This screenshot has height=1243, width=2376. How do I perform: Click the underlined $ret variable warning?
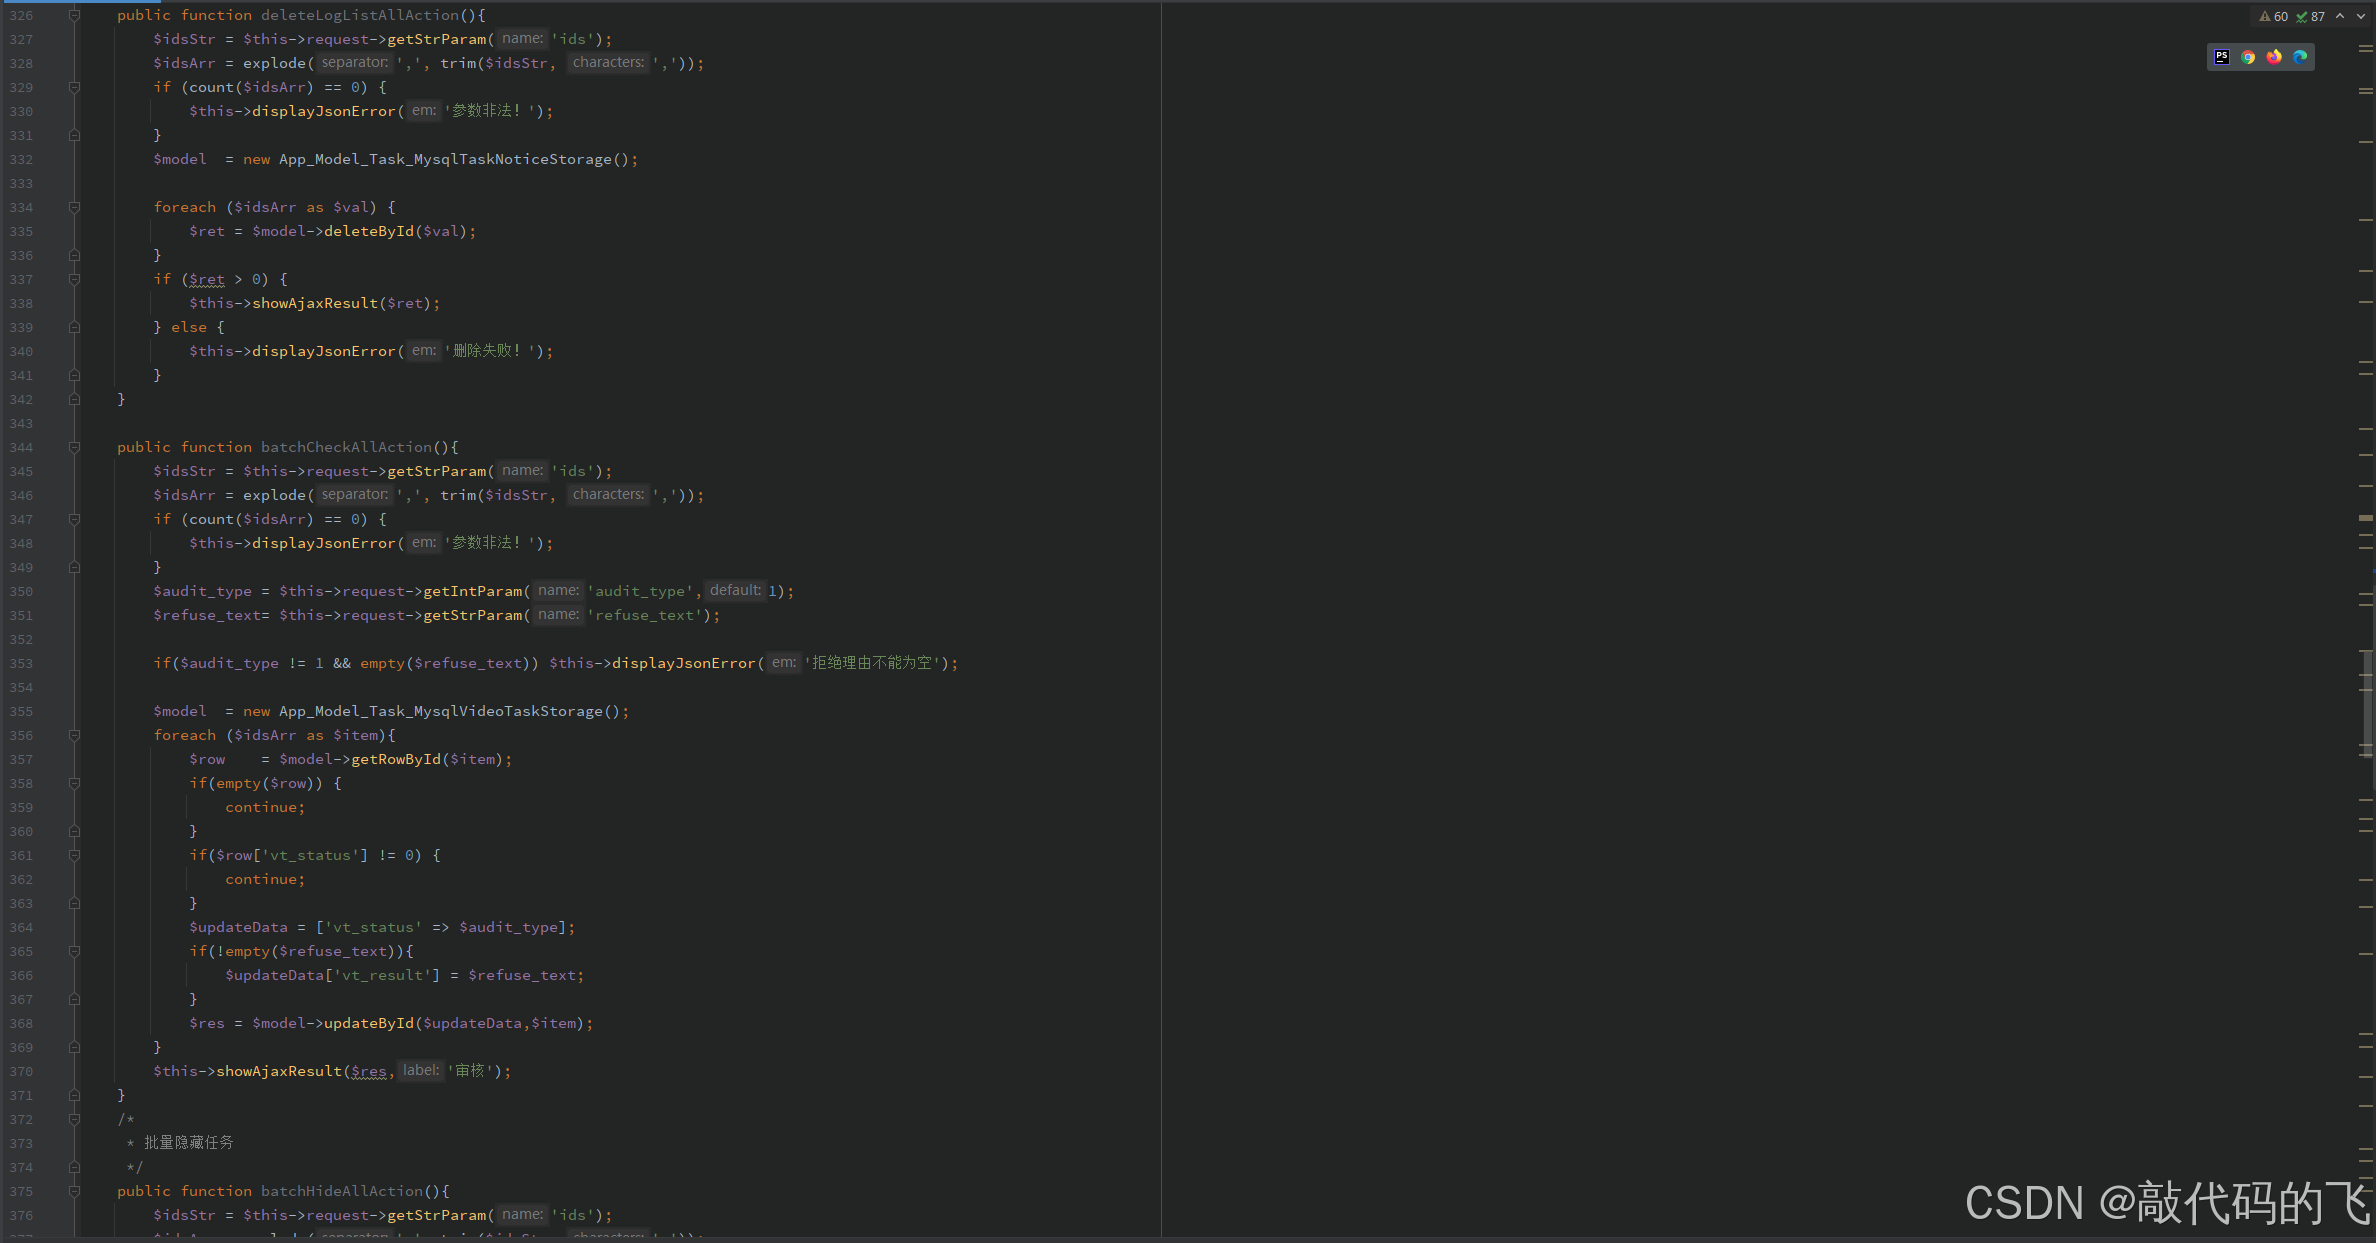point(207,279)
